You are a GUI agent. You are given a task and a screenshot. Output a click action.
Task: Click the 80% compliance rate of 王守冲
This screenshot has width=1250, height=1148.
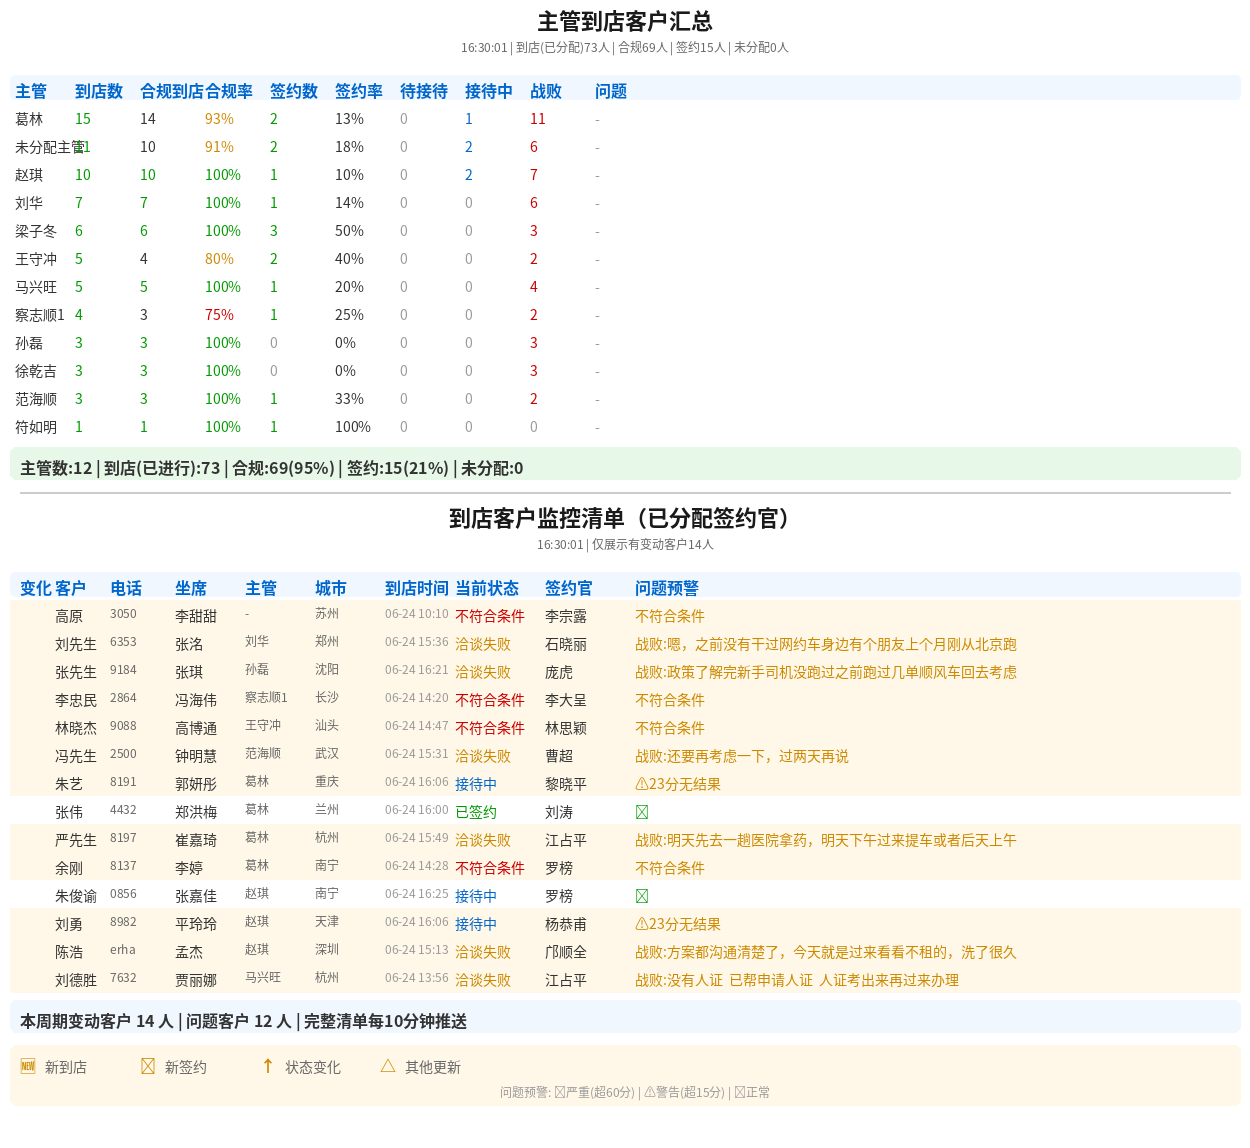(219, 259)
